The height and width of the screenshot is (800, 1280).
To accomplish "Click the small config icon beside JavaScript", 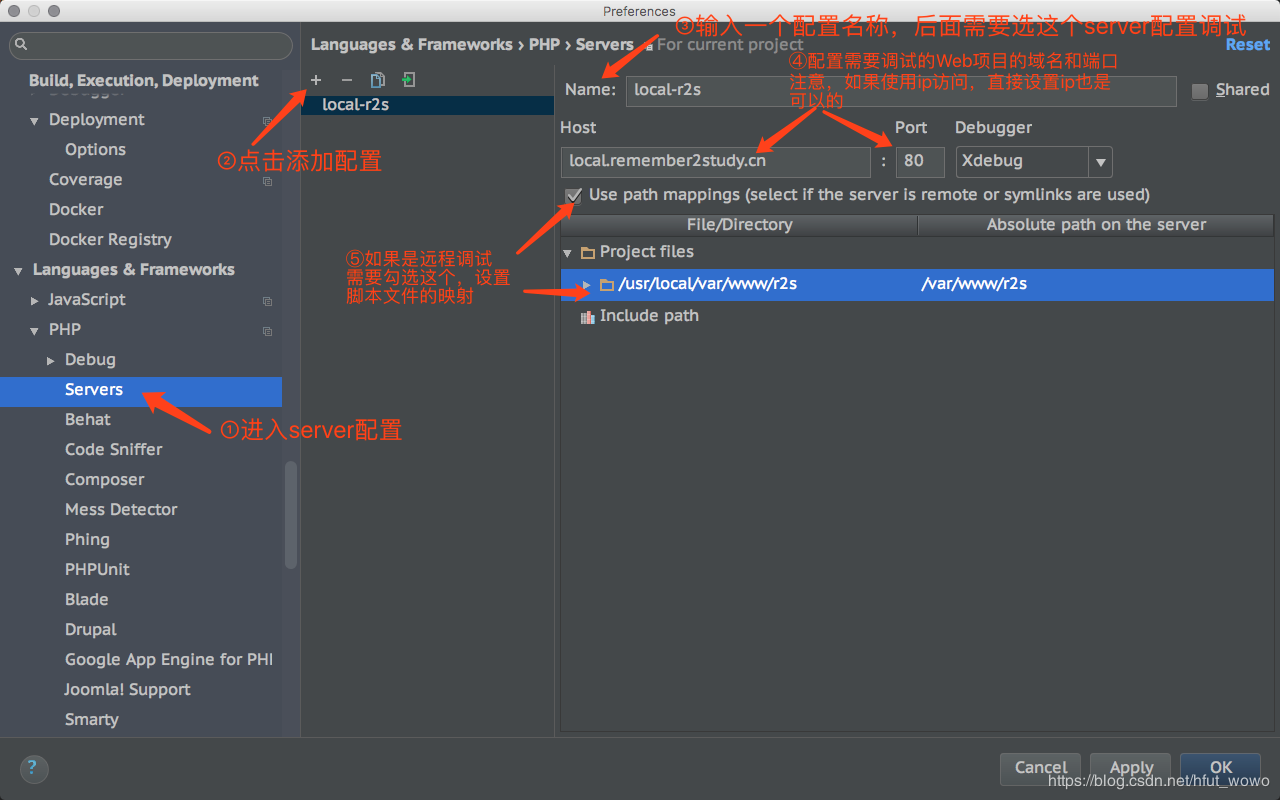I will (267, 300).
